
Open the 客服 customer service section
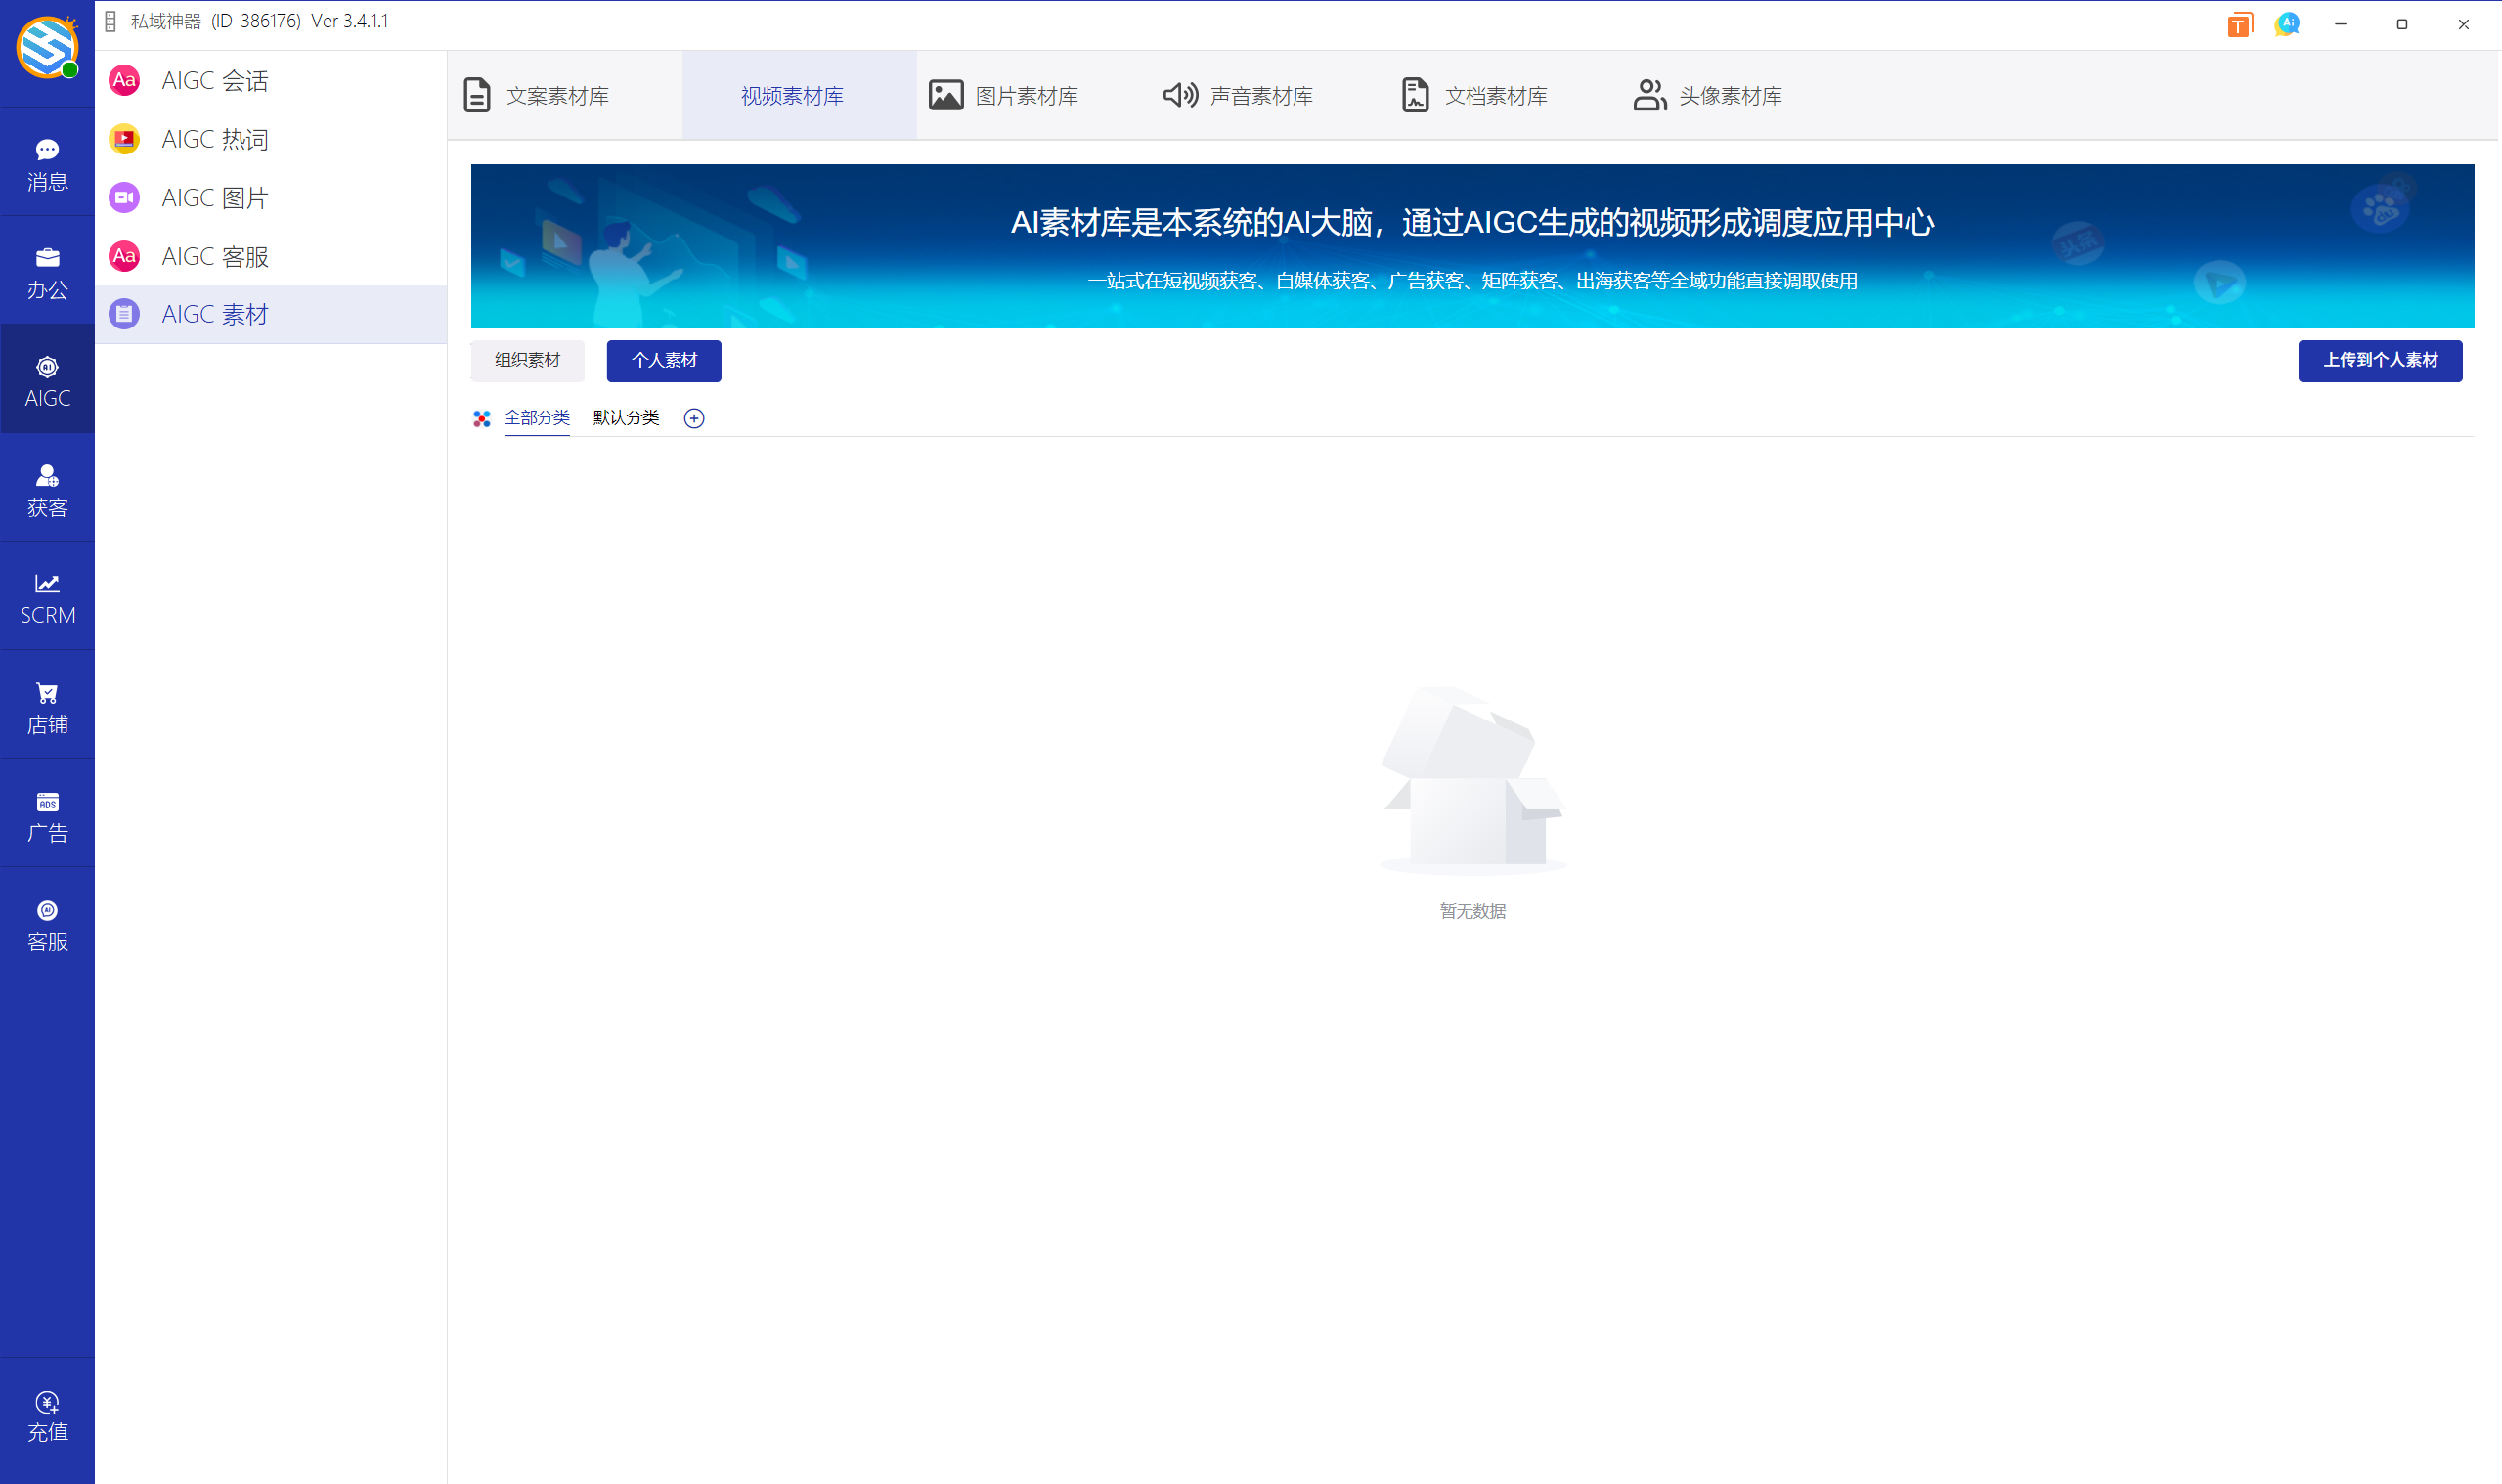pyautogui.click(x=47, y=922)
